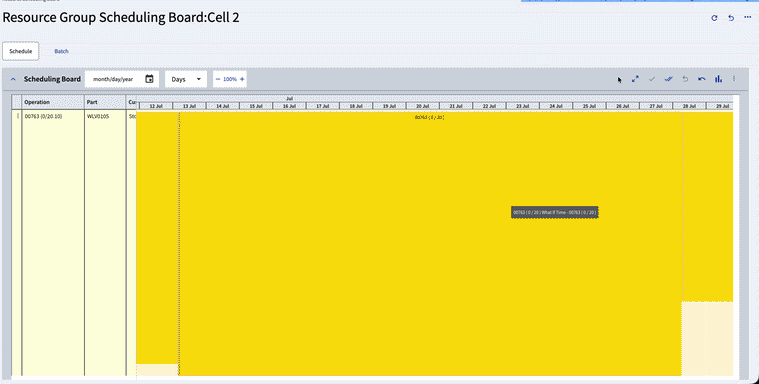Click the single checkmark save icon
The image size is (759, 384).
click(652, 79)
